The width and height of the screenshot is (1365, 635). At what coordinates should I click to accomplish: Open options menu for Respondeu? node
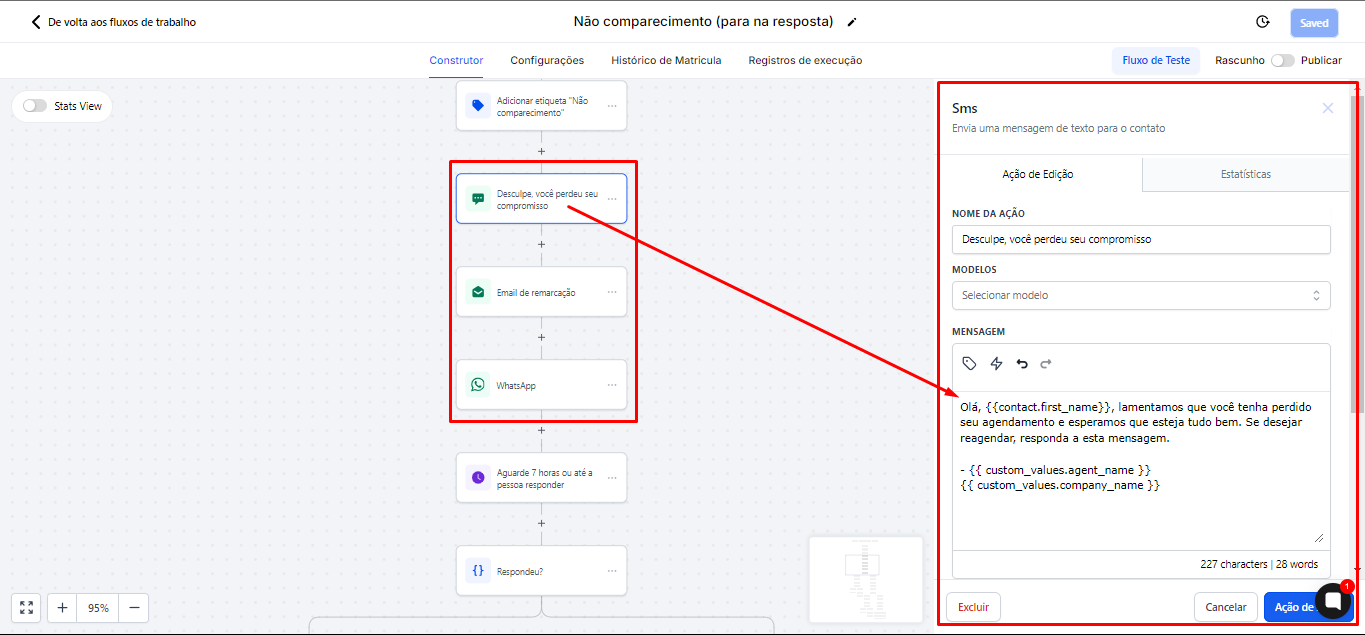(x=612, y=571)
